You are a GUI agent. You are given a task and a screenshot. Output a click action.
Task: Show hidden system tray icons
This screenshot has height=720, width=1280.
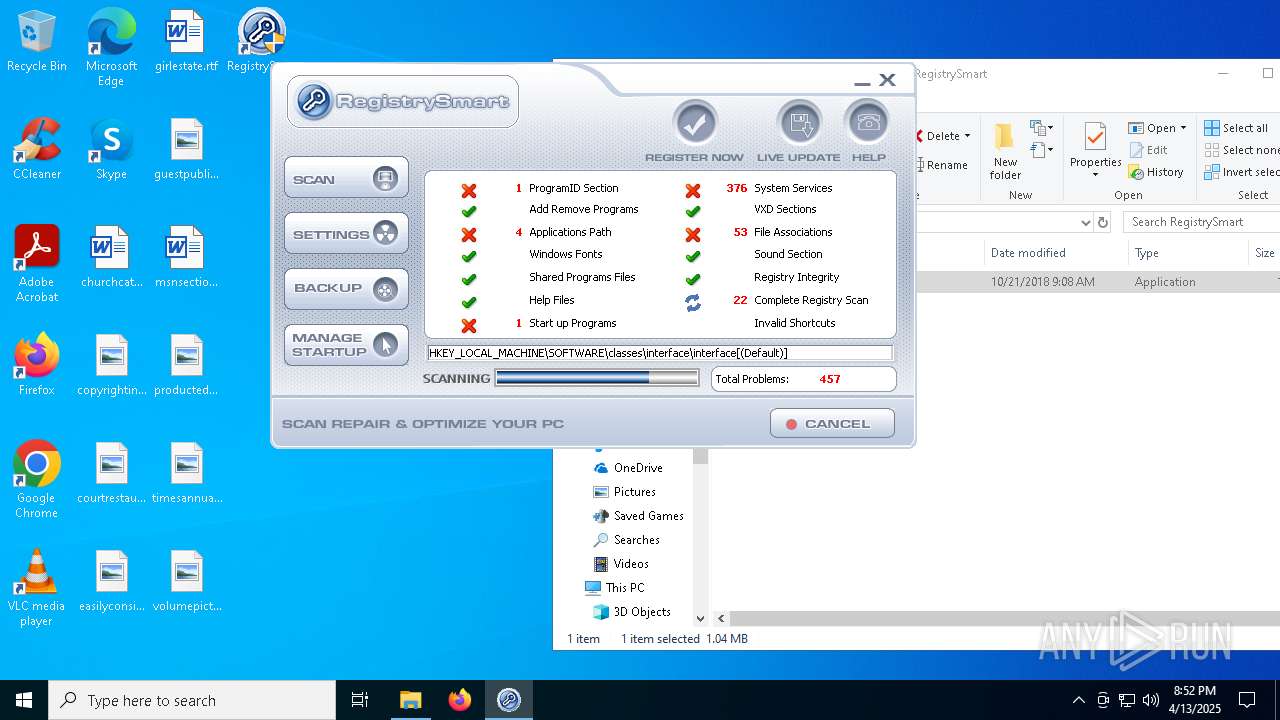pyautogui.click(x=1078, y=700)
